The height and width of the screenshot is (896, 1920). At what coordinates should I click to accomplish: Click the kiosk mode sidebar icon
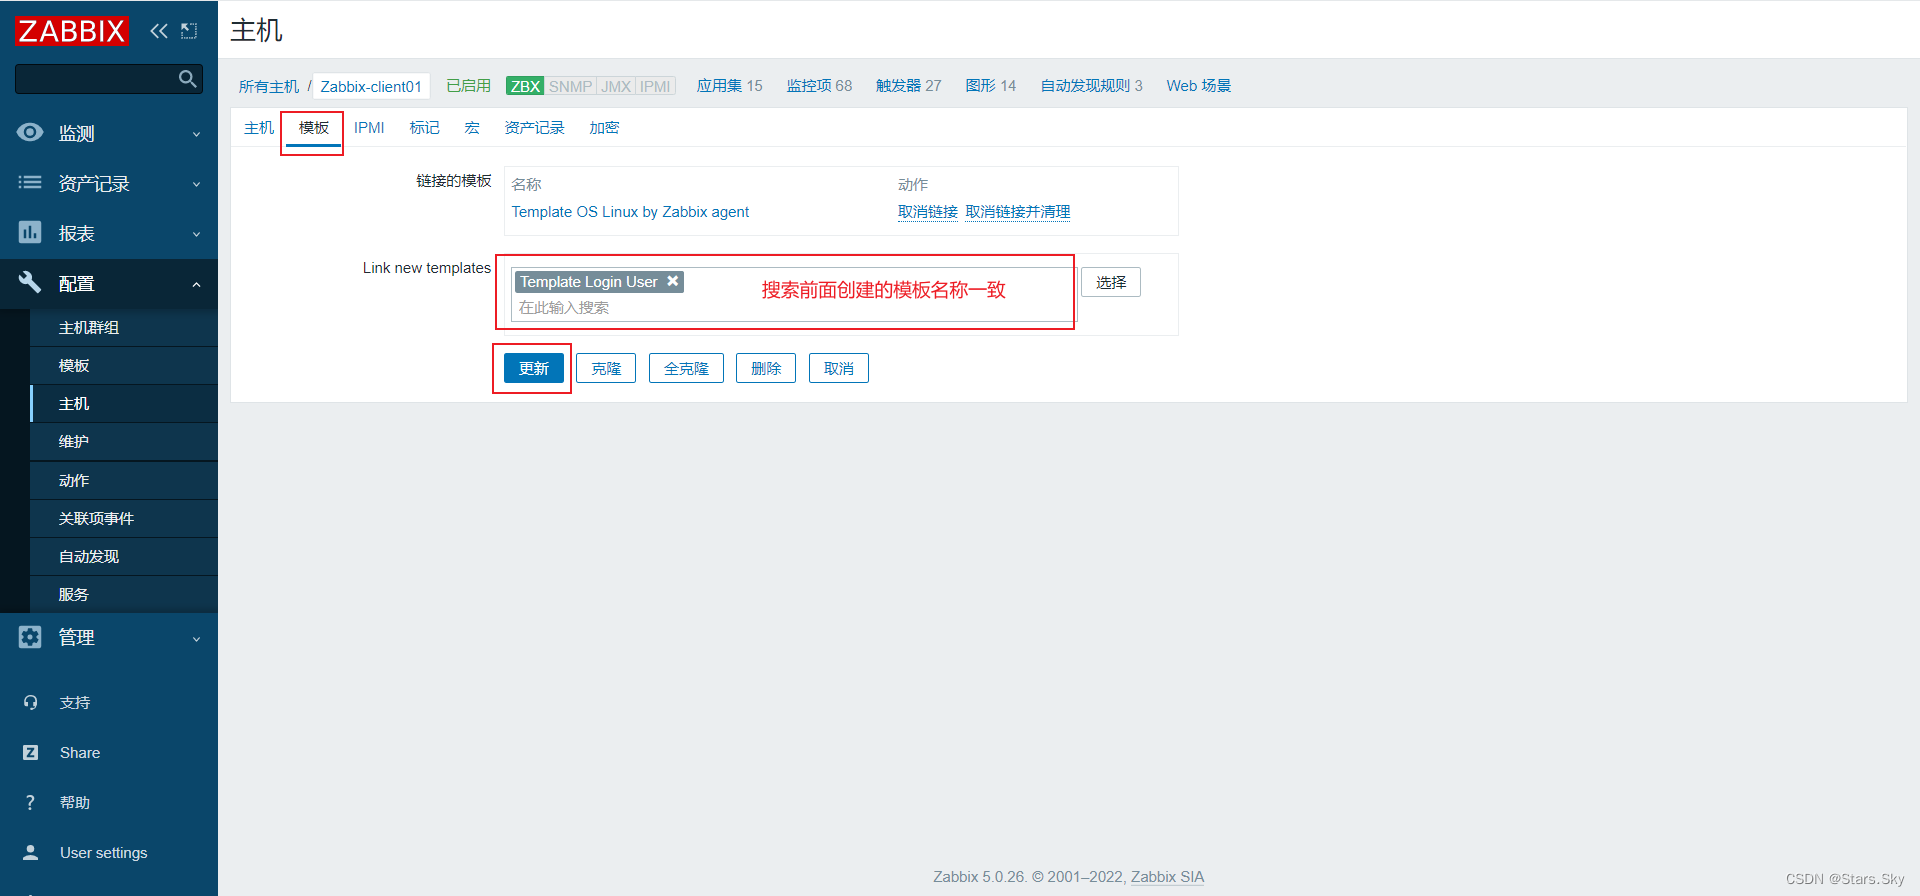point(189,31)
